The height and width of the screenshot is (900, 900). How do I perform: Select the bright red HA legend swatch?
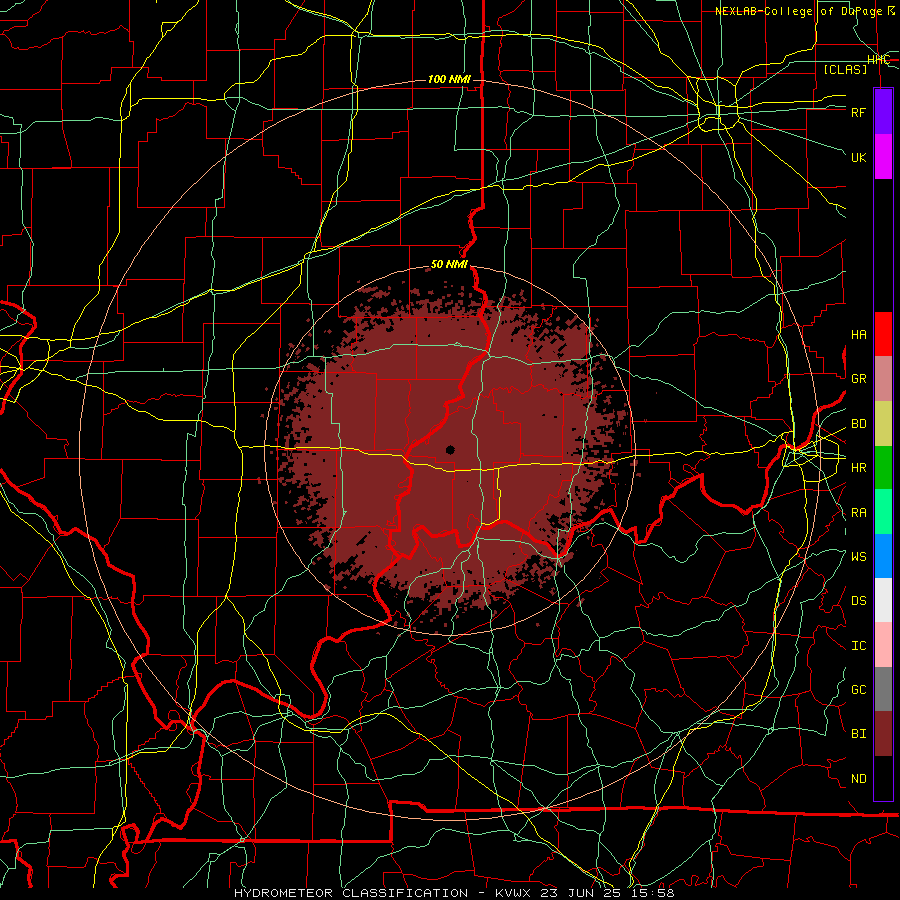[883, 334]
